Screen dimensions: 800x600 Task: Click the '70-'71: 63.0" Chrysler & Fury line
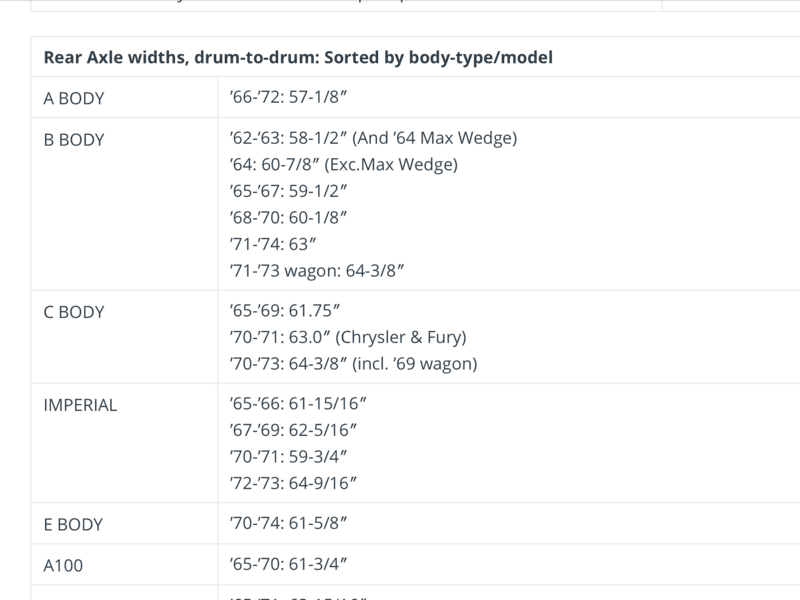pos(347,337)
